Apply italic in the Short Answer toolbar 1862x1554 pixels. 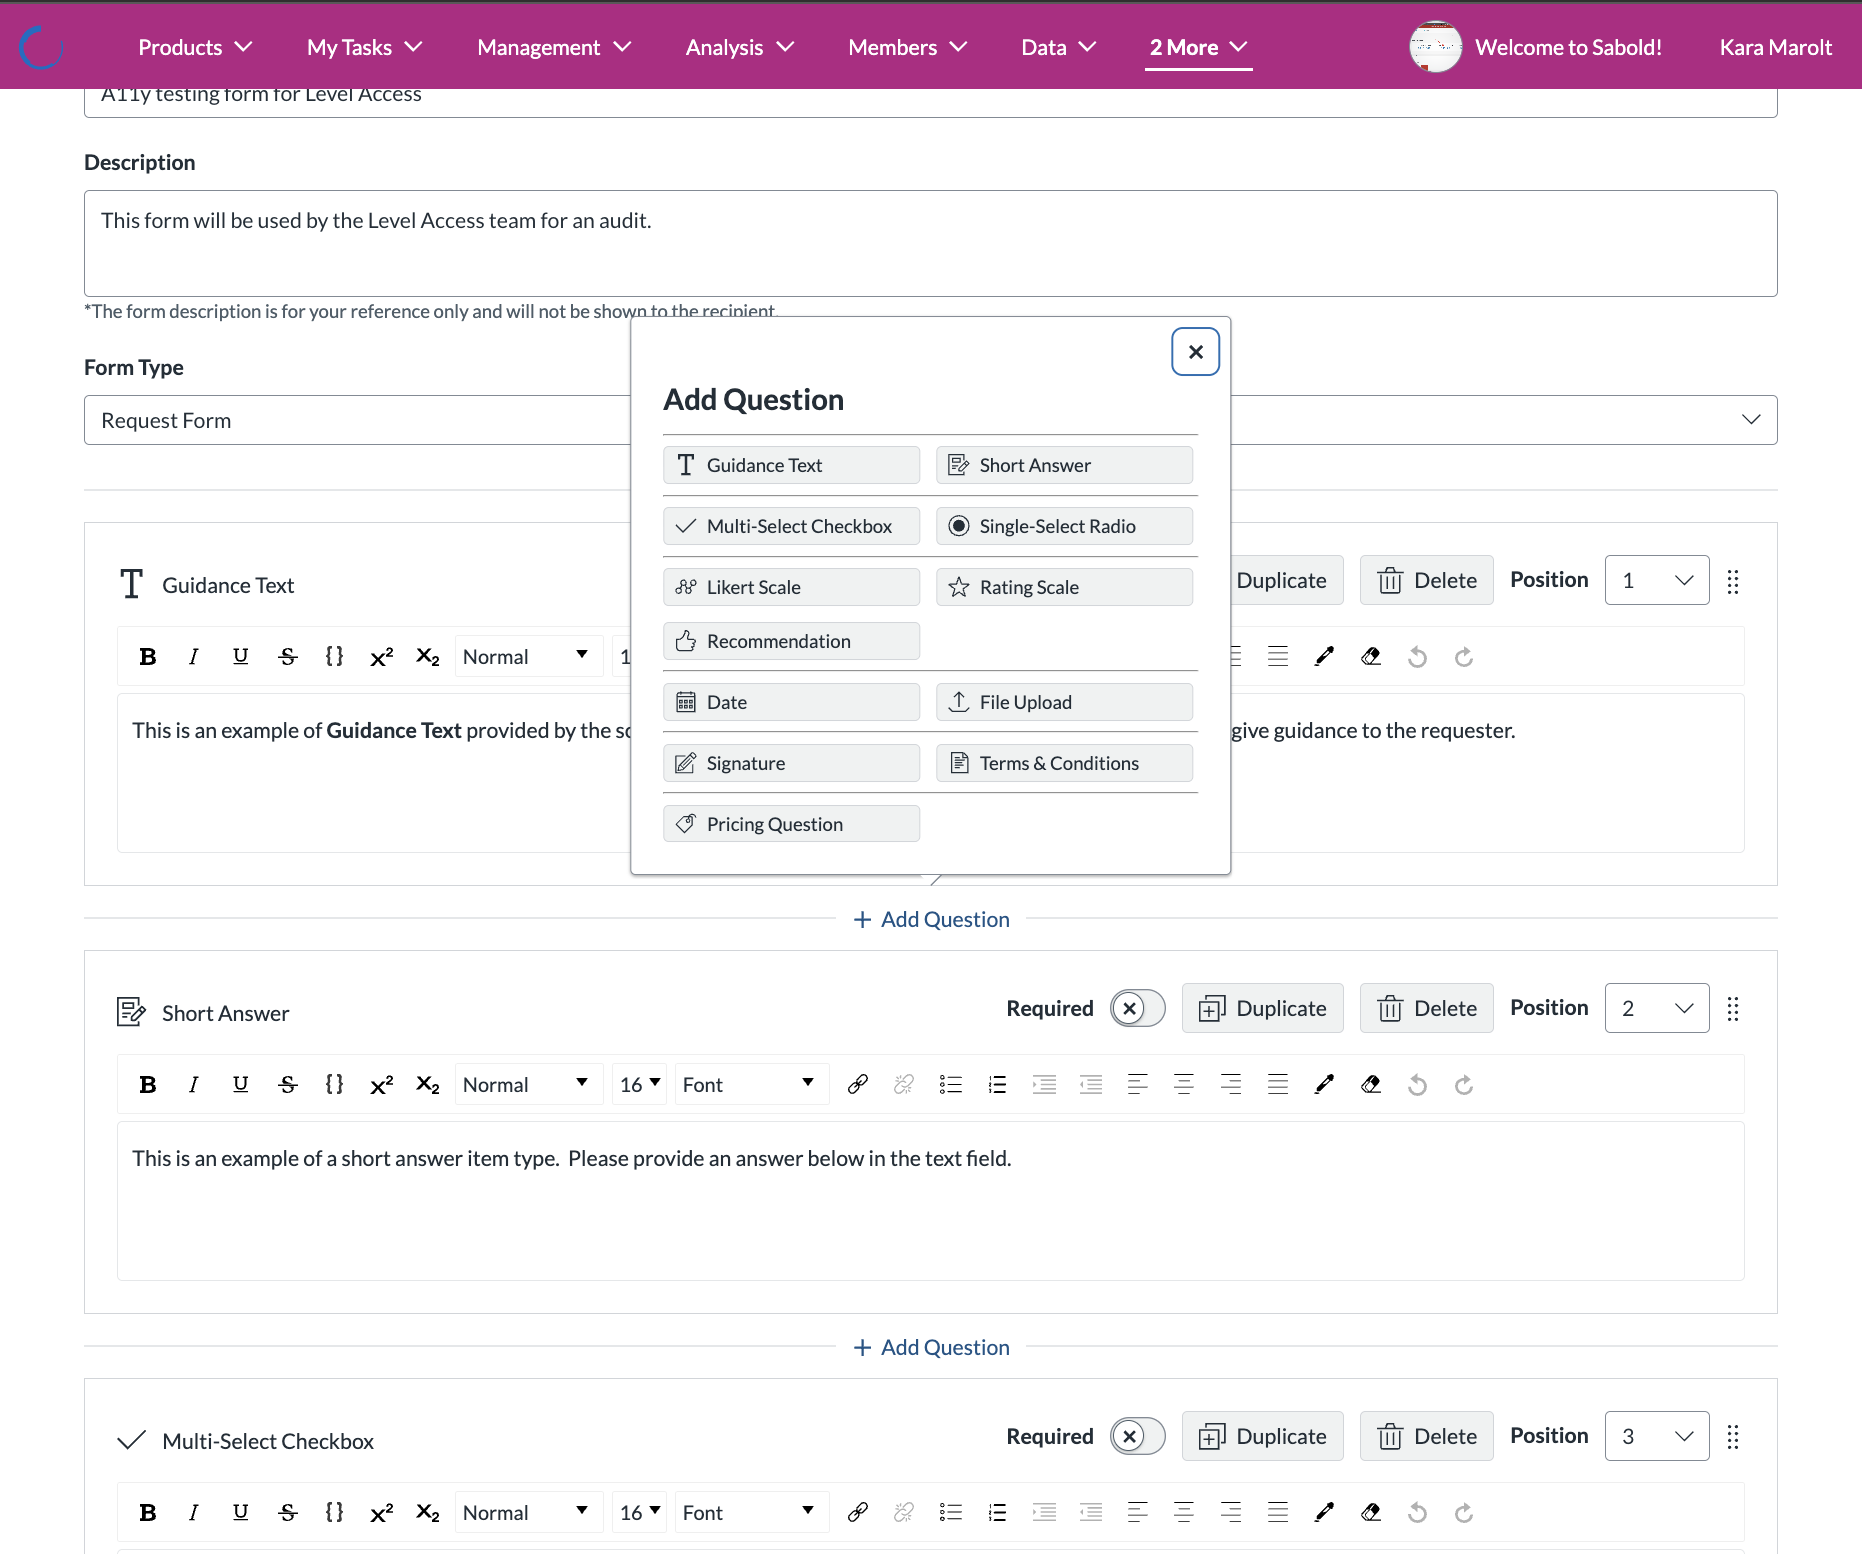tap(194, 1085)
